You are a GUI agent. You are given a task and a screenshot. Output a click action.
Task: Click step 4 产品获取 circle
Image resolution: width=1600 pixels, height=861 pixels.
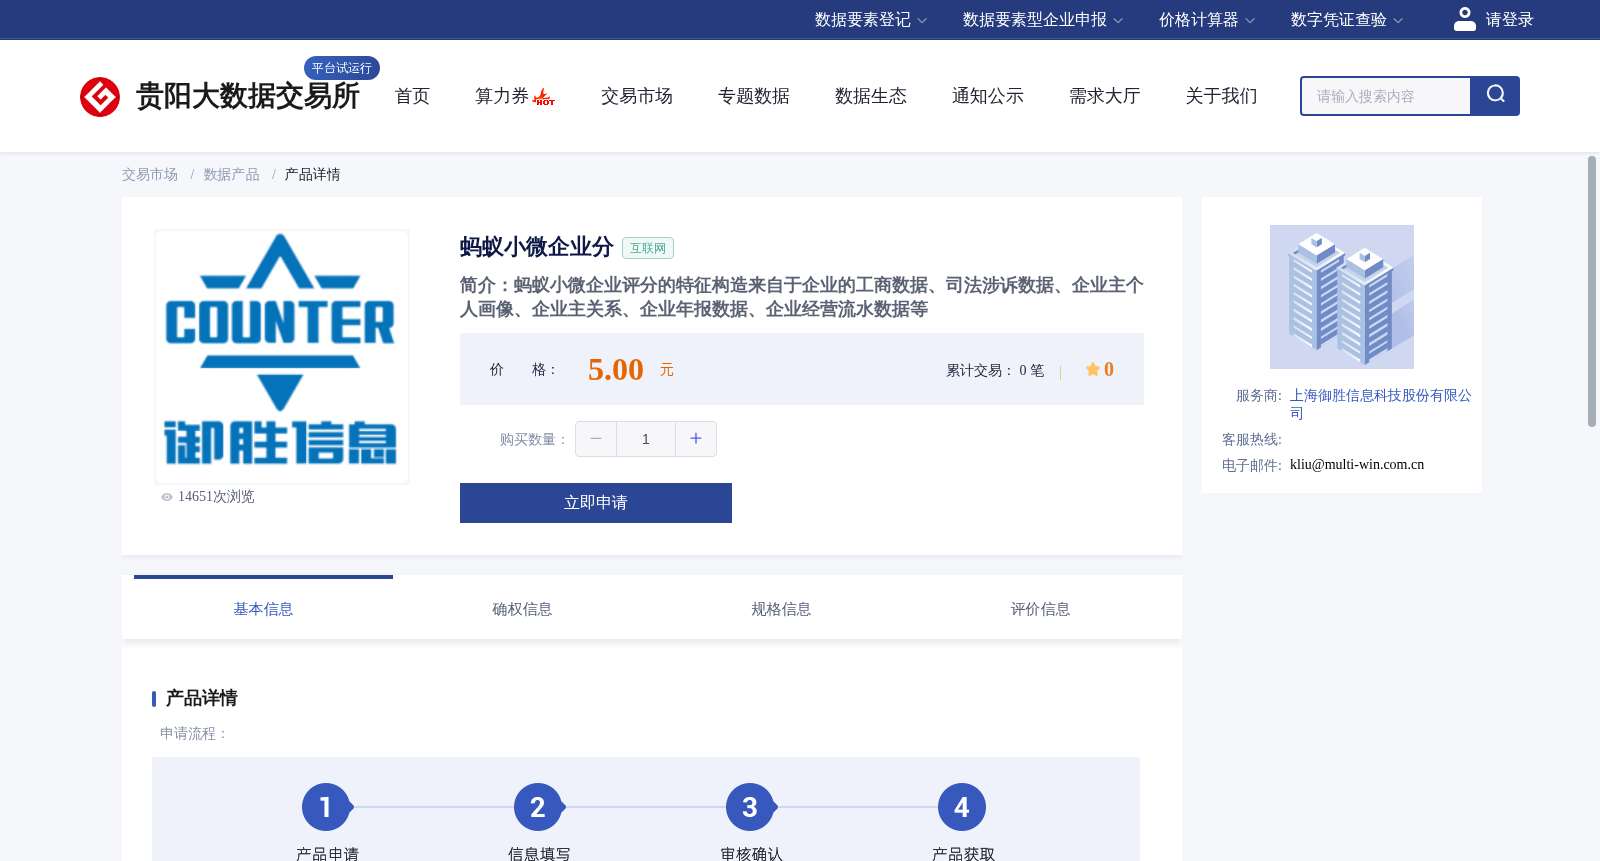click(x=962, y=807)
